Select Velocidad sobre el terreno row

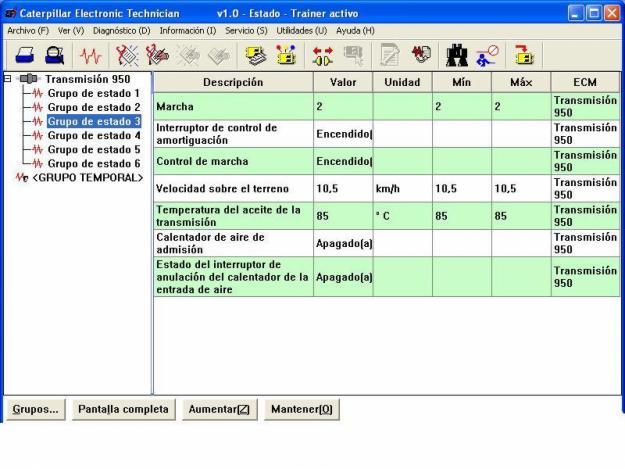tap(387, 188)
